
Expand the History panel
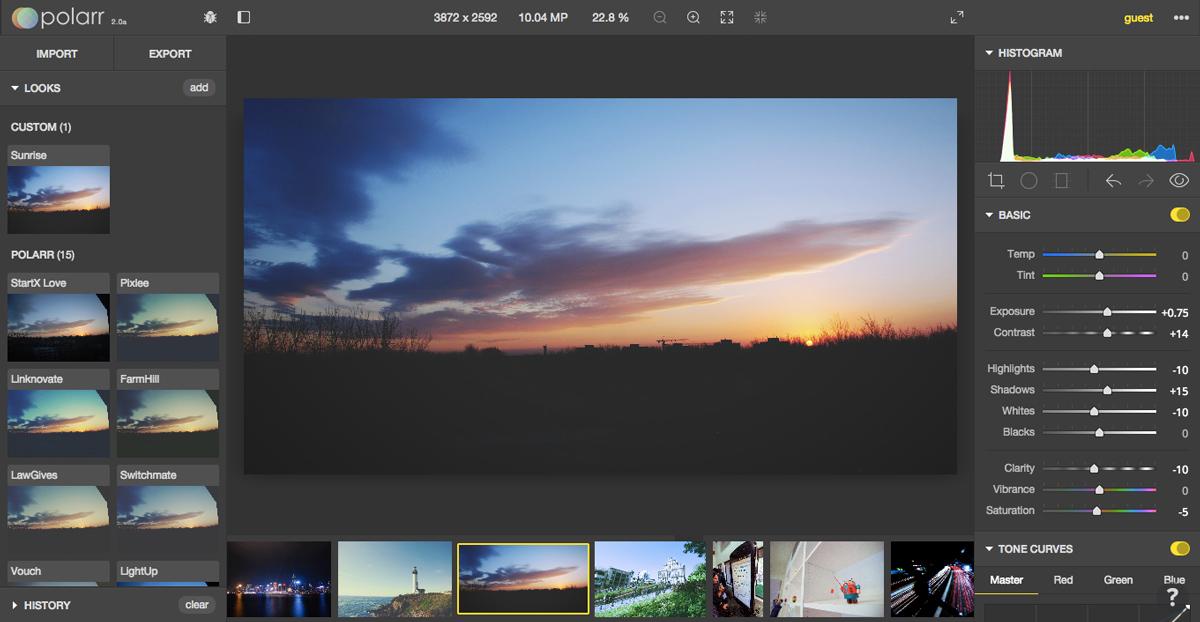[14, 605]
